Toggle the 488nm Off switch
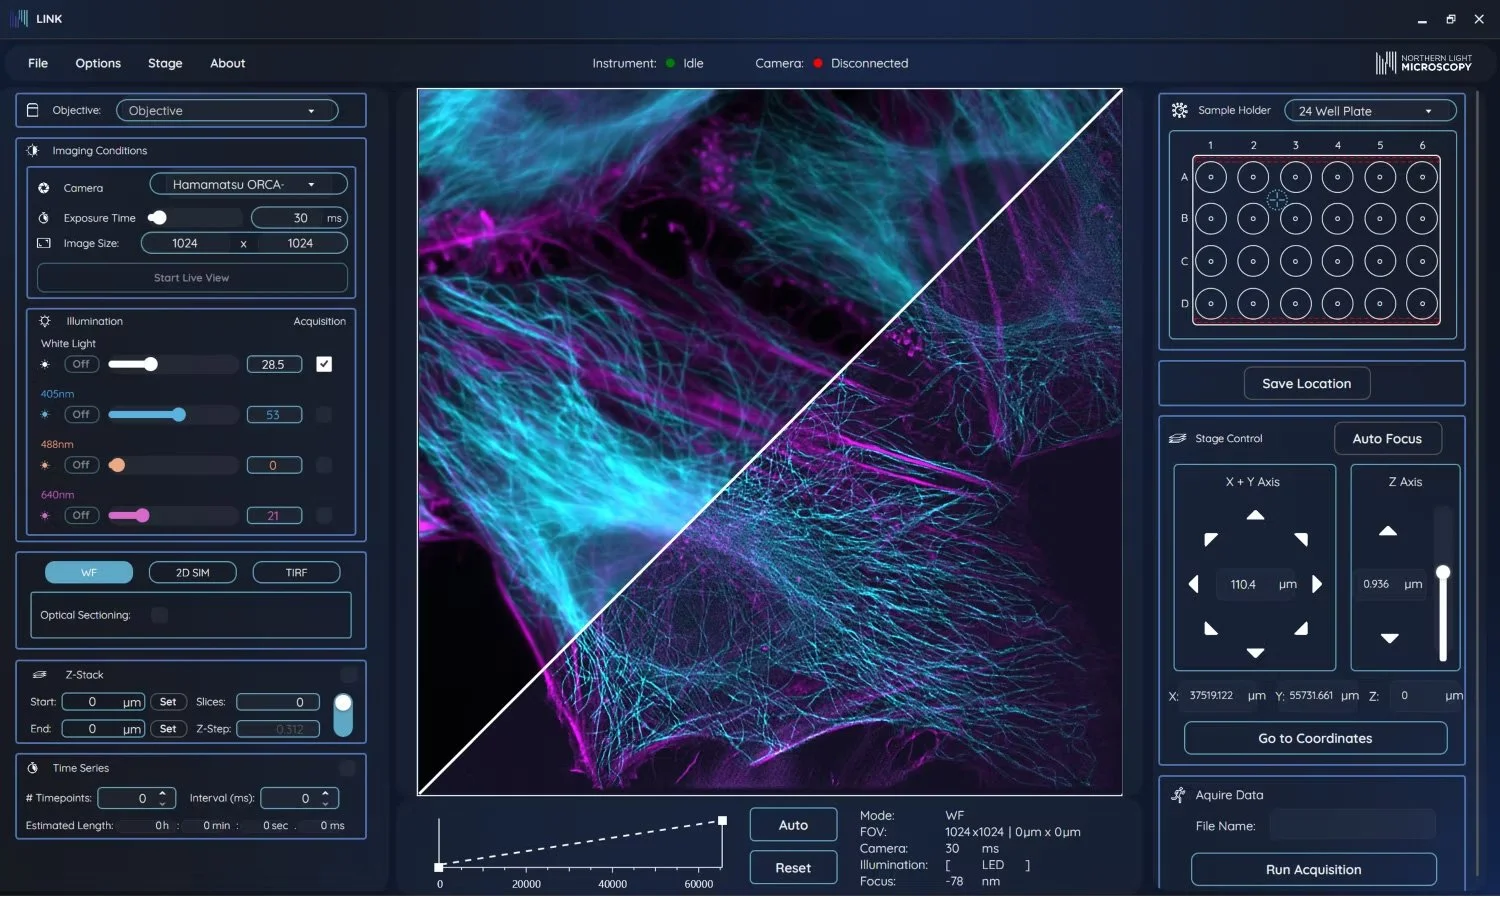Image resolution: width=1500 pixels, height=897 pixels. click(81, 465)
